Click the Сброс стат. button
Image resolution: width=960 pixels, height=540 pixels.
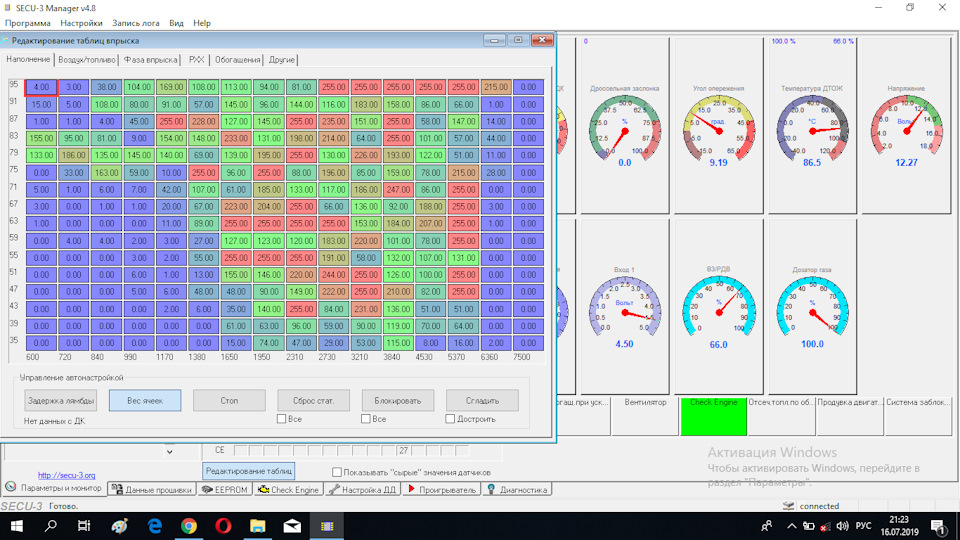(x=313, y=400)
